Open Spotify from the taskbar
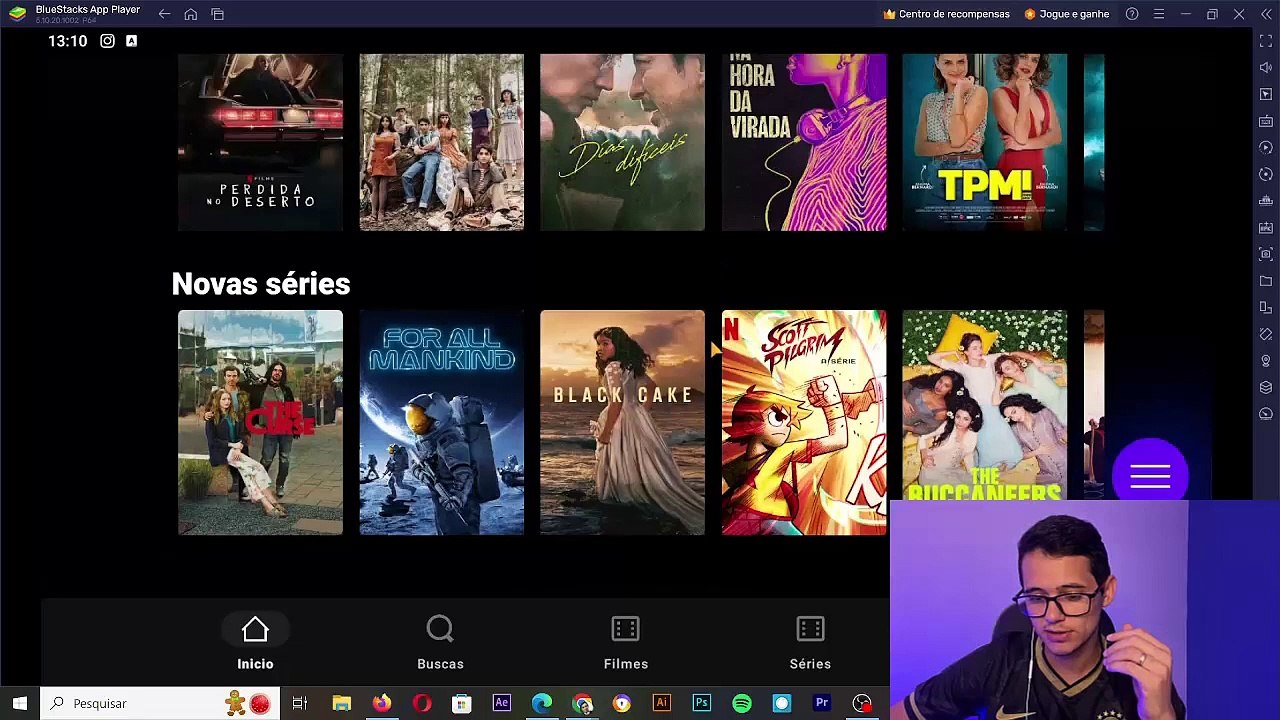Viewport: 1280px width, 720px height. (x=741, y=703)
